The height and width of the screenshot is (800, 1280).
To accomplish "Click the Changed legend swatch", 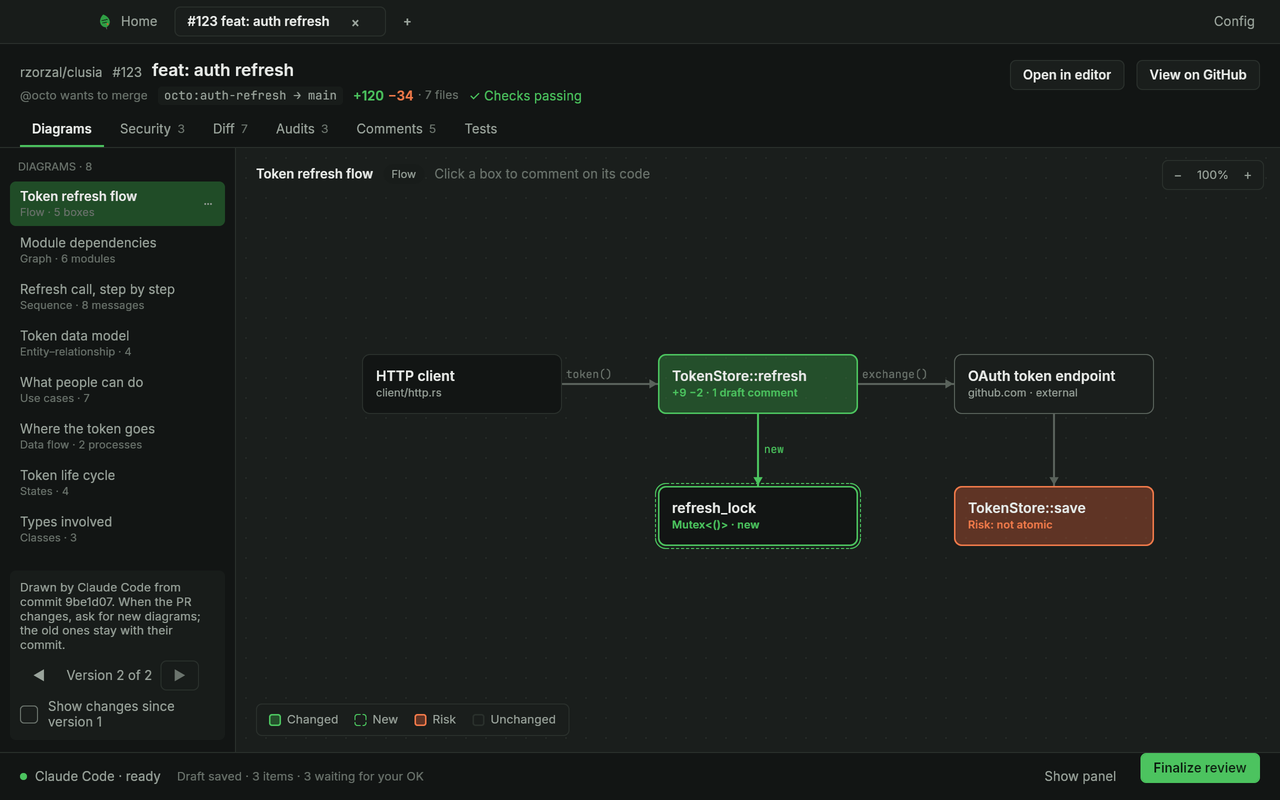I will [x=275, y=720].
